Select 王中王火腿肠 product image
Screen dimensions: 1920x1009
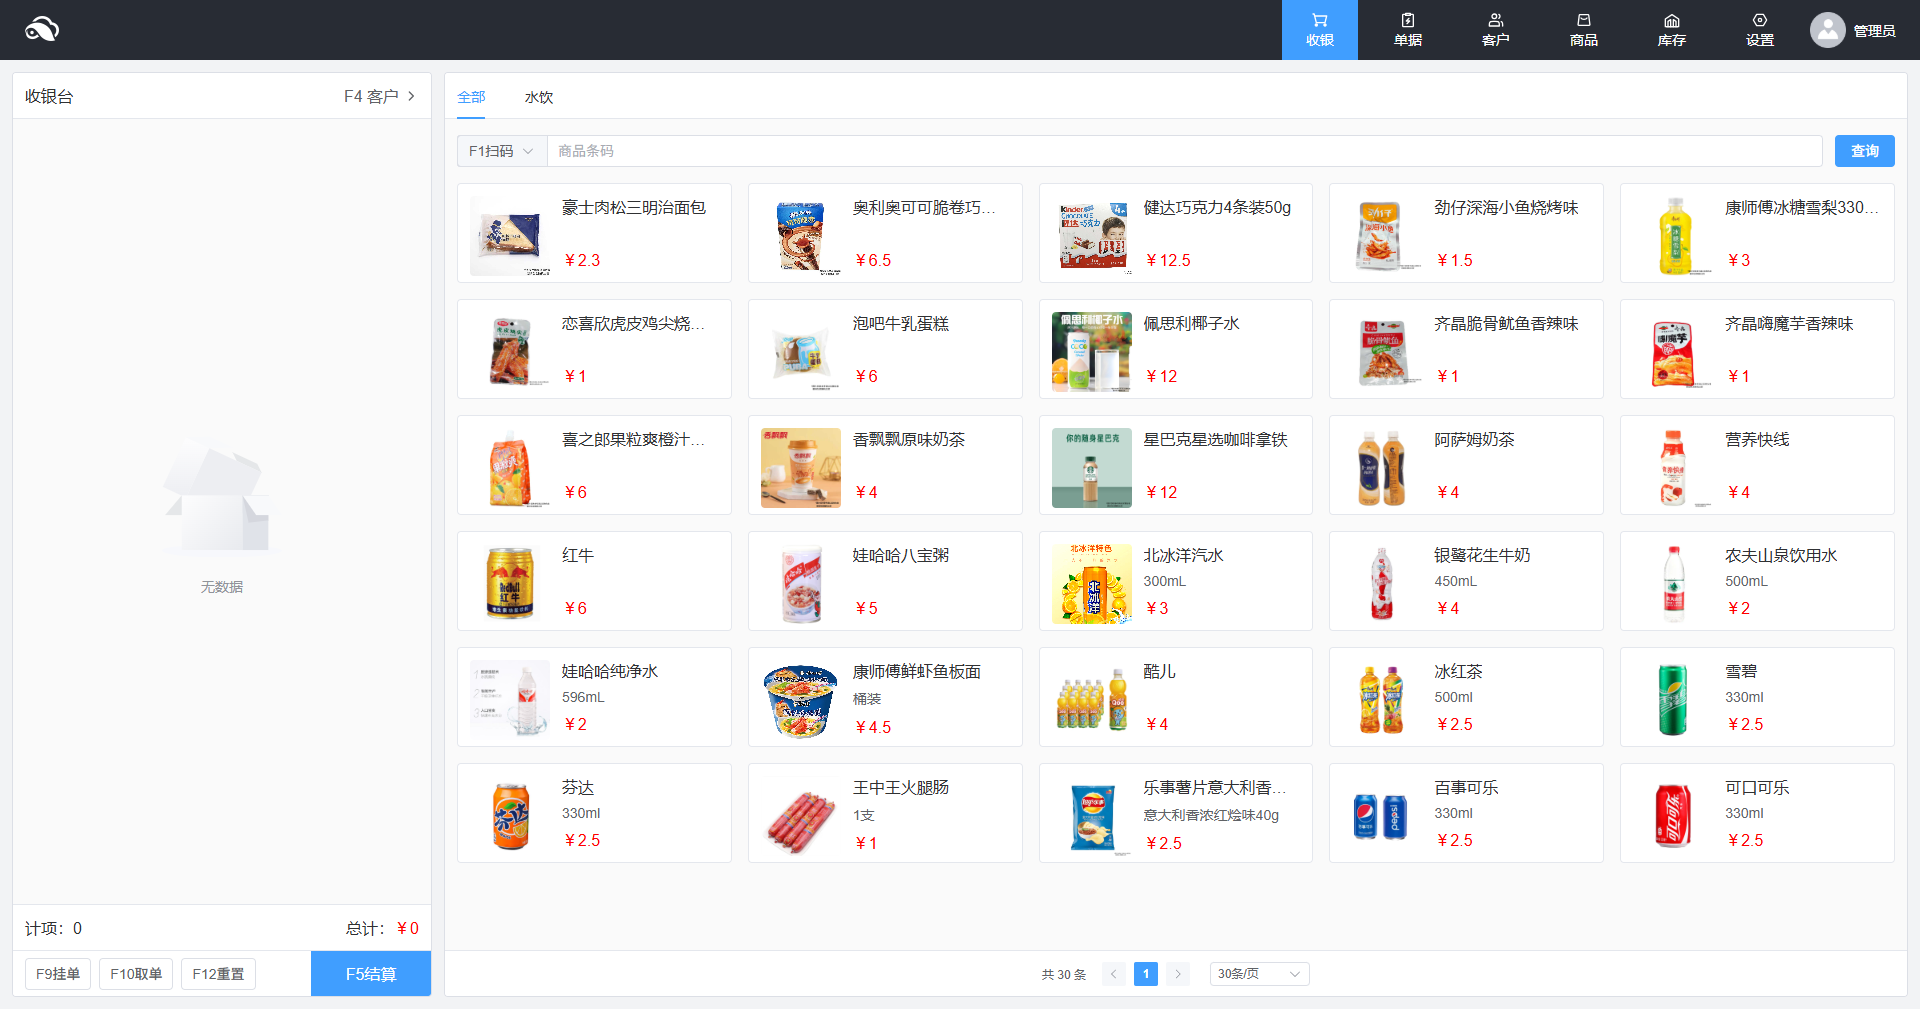point(801,816)
